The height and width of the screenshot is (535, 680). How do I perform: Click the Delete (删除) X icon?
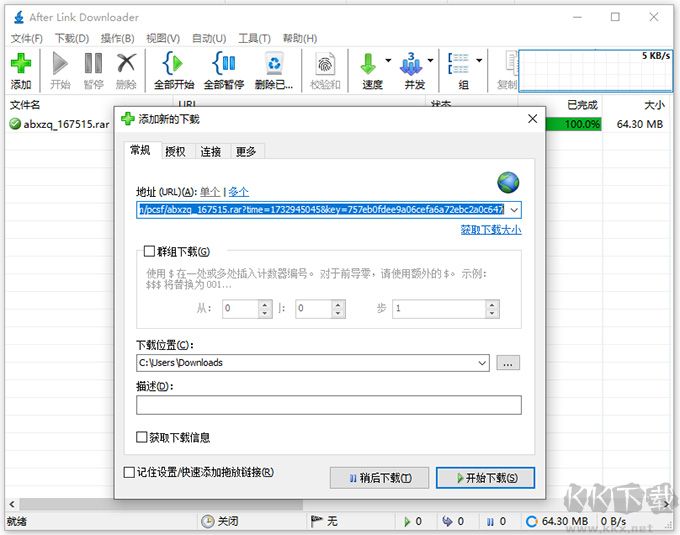point(126,64)
